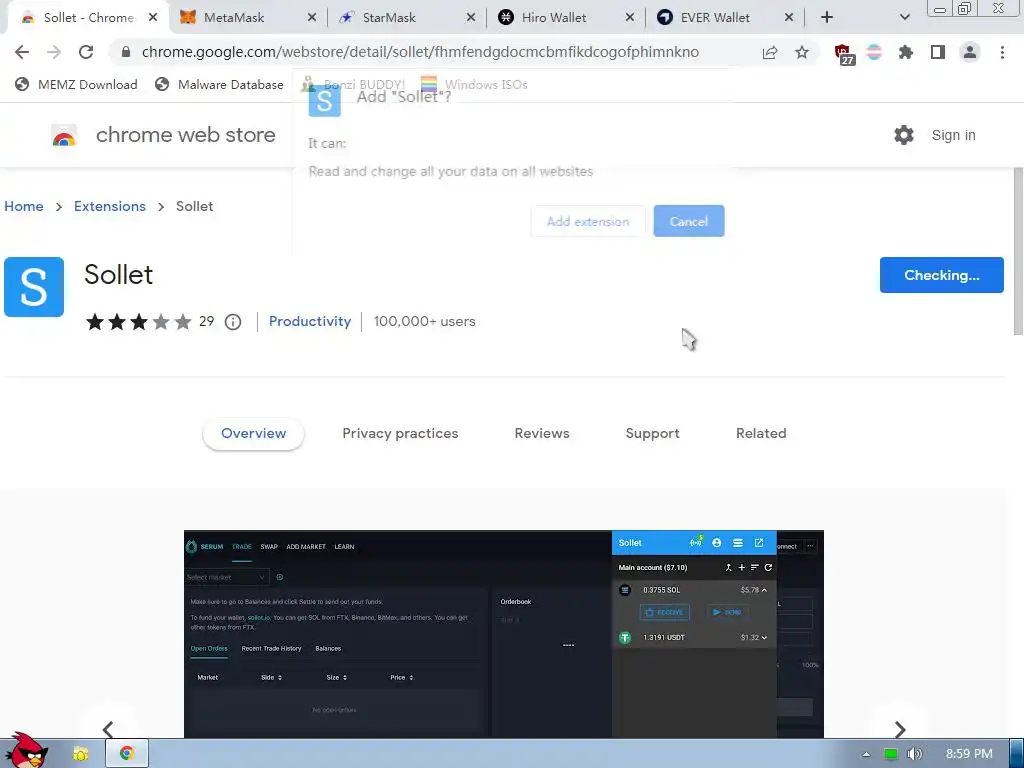Open the Bonzi BUDDY! bookmark
Image resolution: width=1024 pixels, height=768 pixels.
coord(353,84)
